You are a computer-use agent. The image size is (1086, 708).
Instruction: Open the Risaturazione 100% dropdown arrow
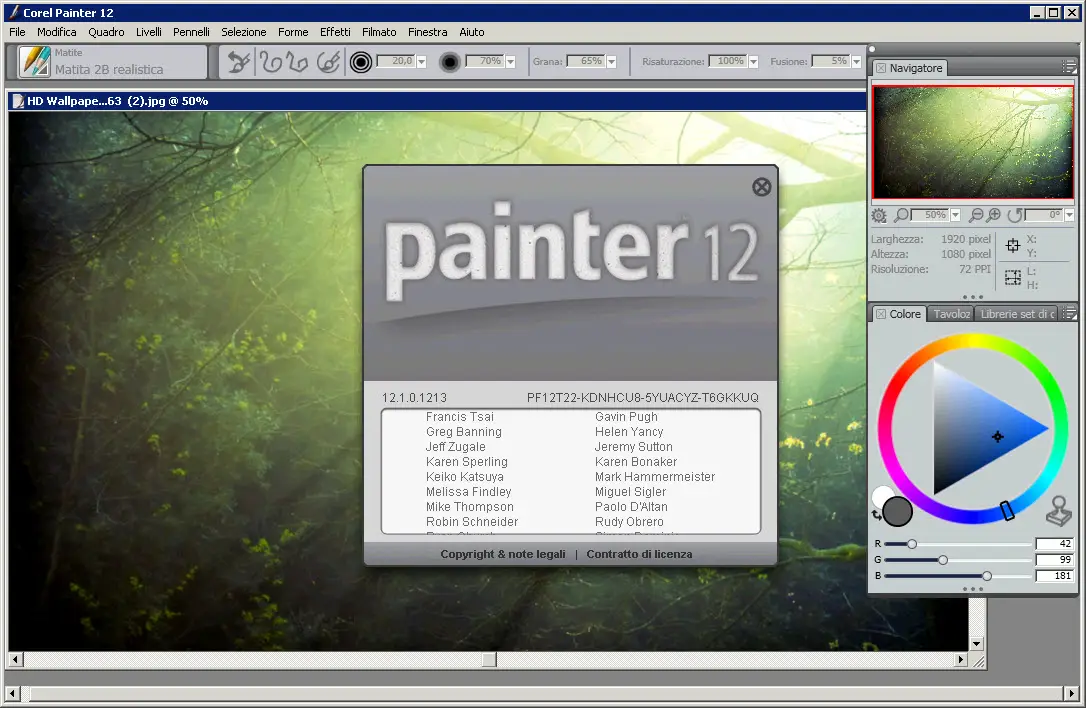click(754, 62)
